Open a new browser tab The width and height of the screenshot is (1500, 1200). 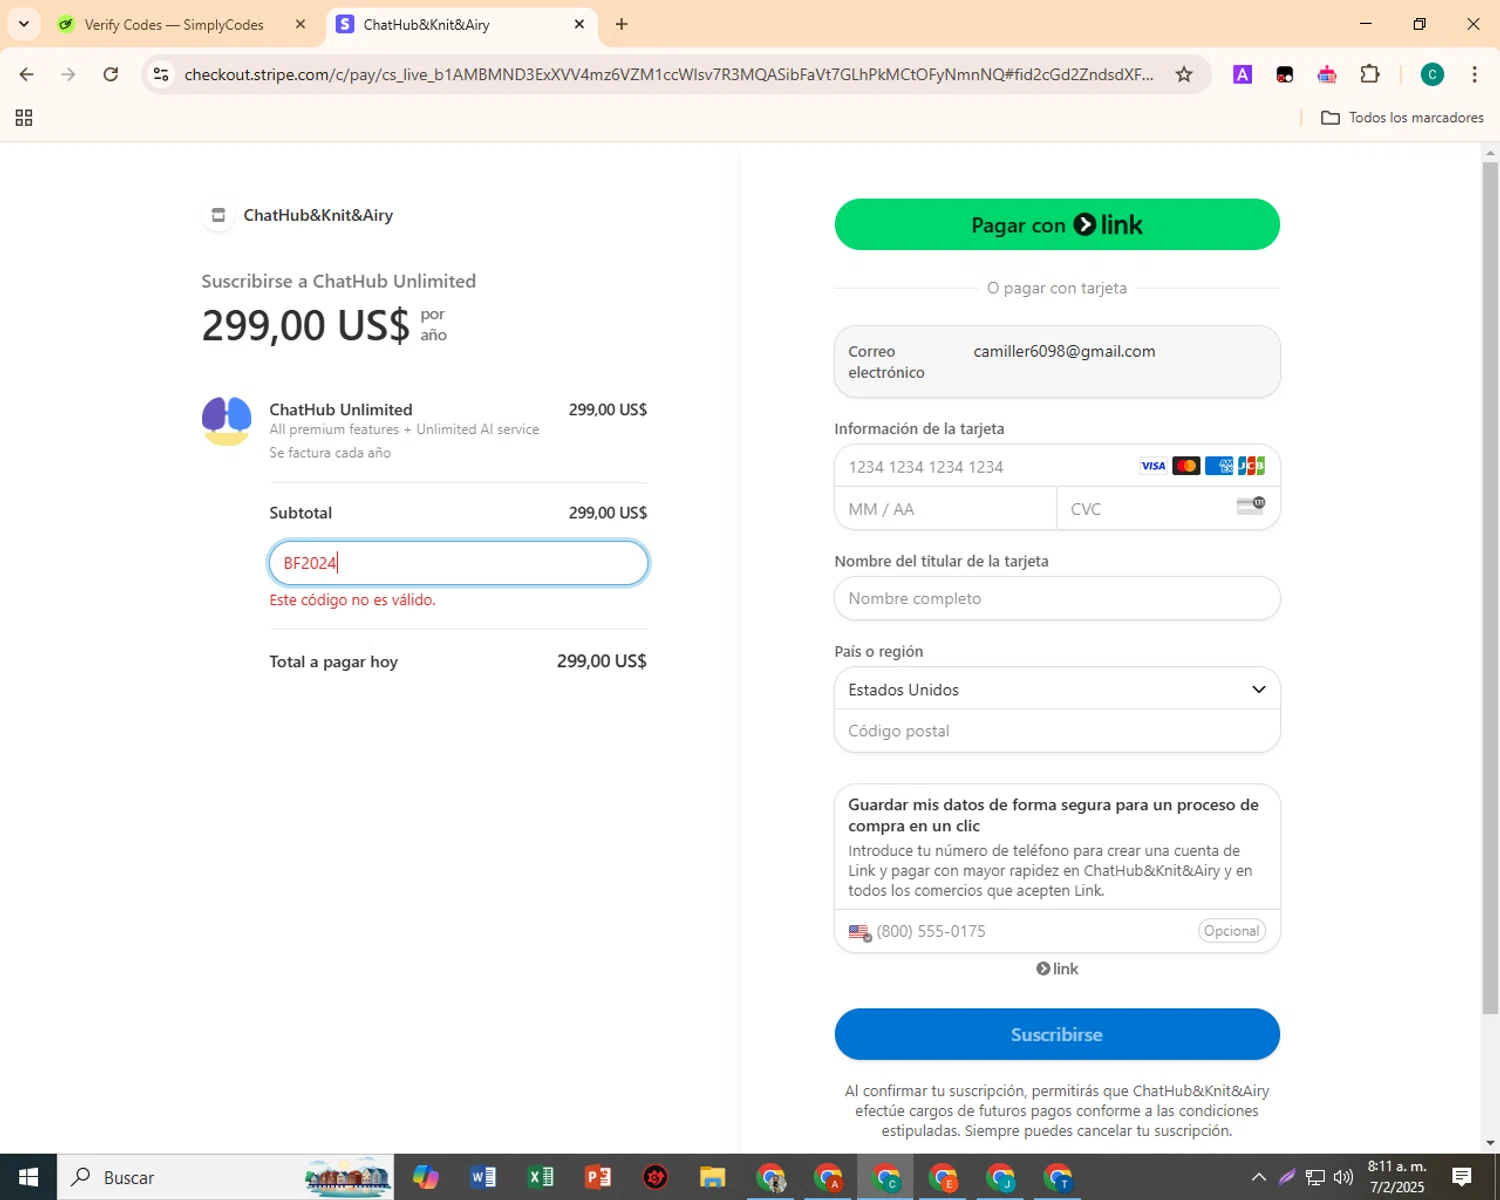tap(621, 24)
